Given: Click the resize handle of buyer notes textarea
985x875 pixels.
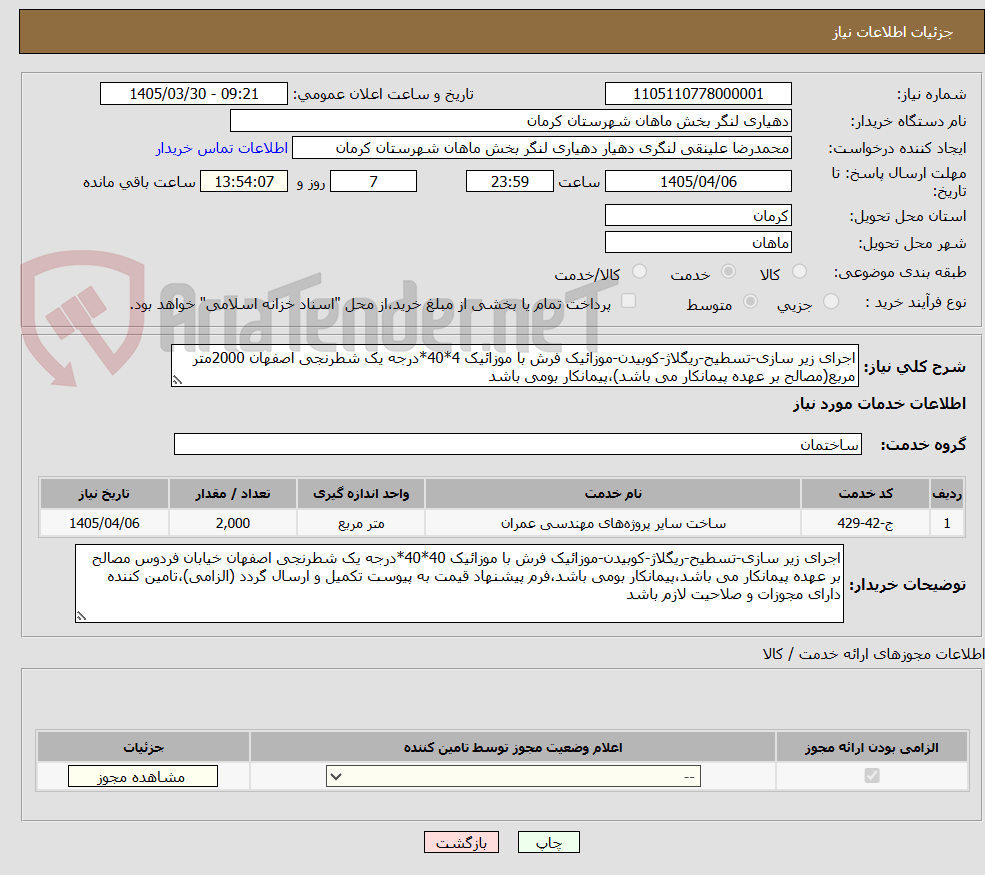Looking at the screenshot, I should 81,617.
